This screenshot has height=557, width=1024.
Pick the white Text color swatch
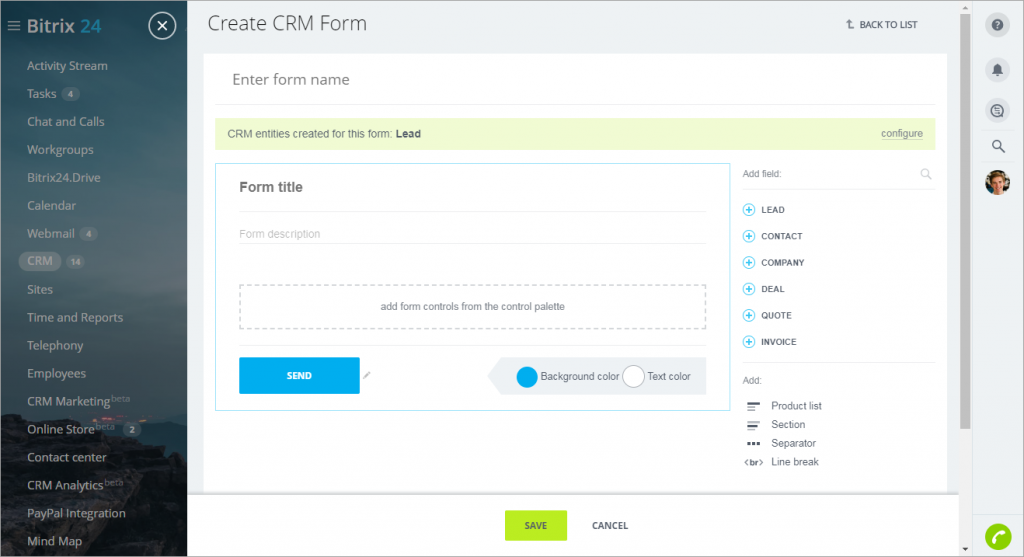633,377
